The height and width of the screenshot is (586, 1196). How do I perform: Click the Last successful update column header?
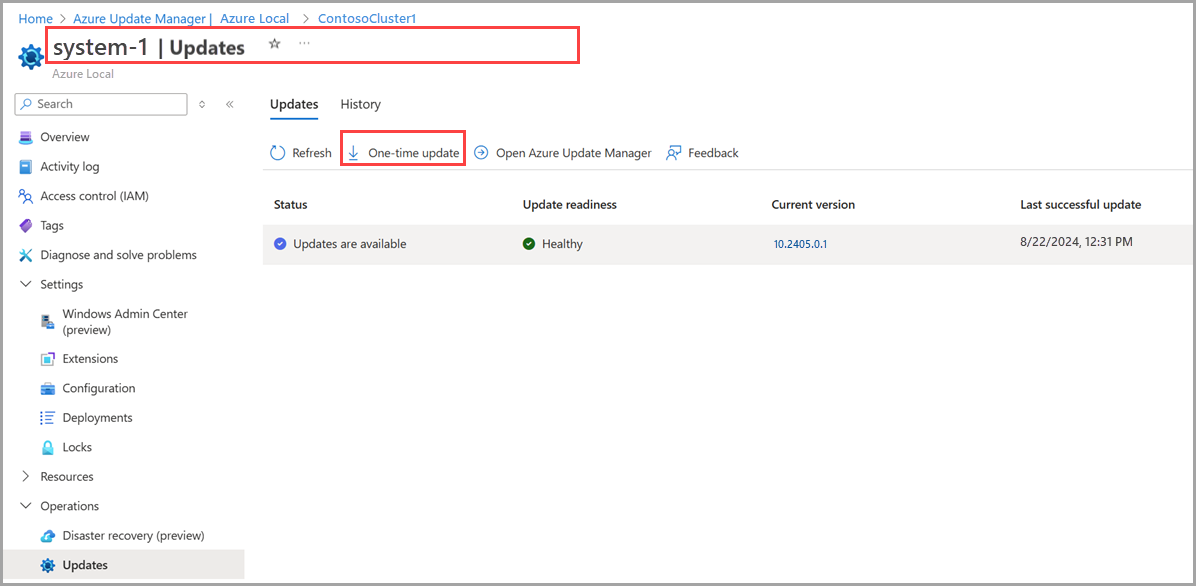point(1081,205)
